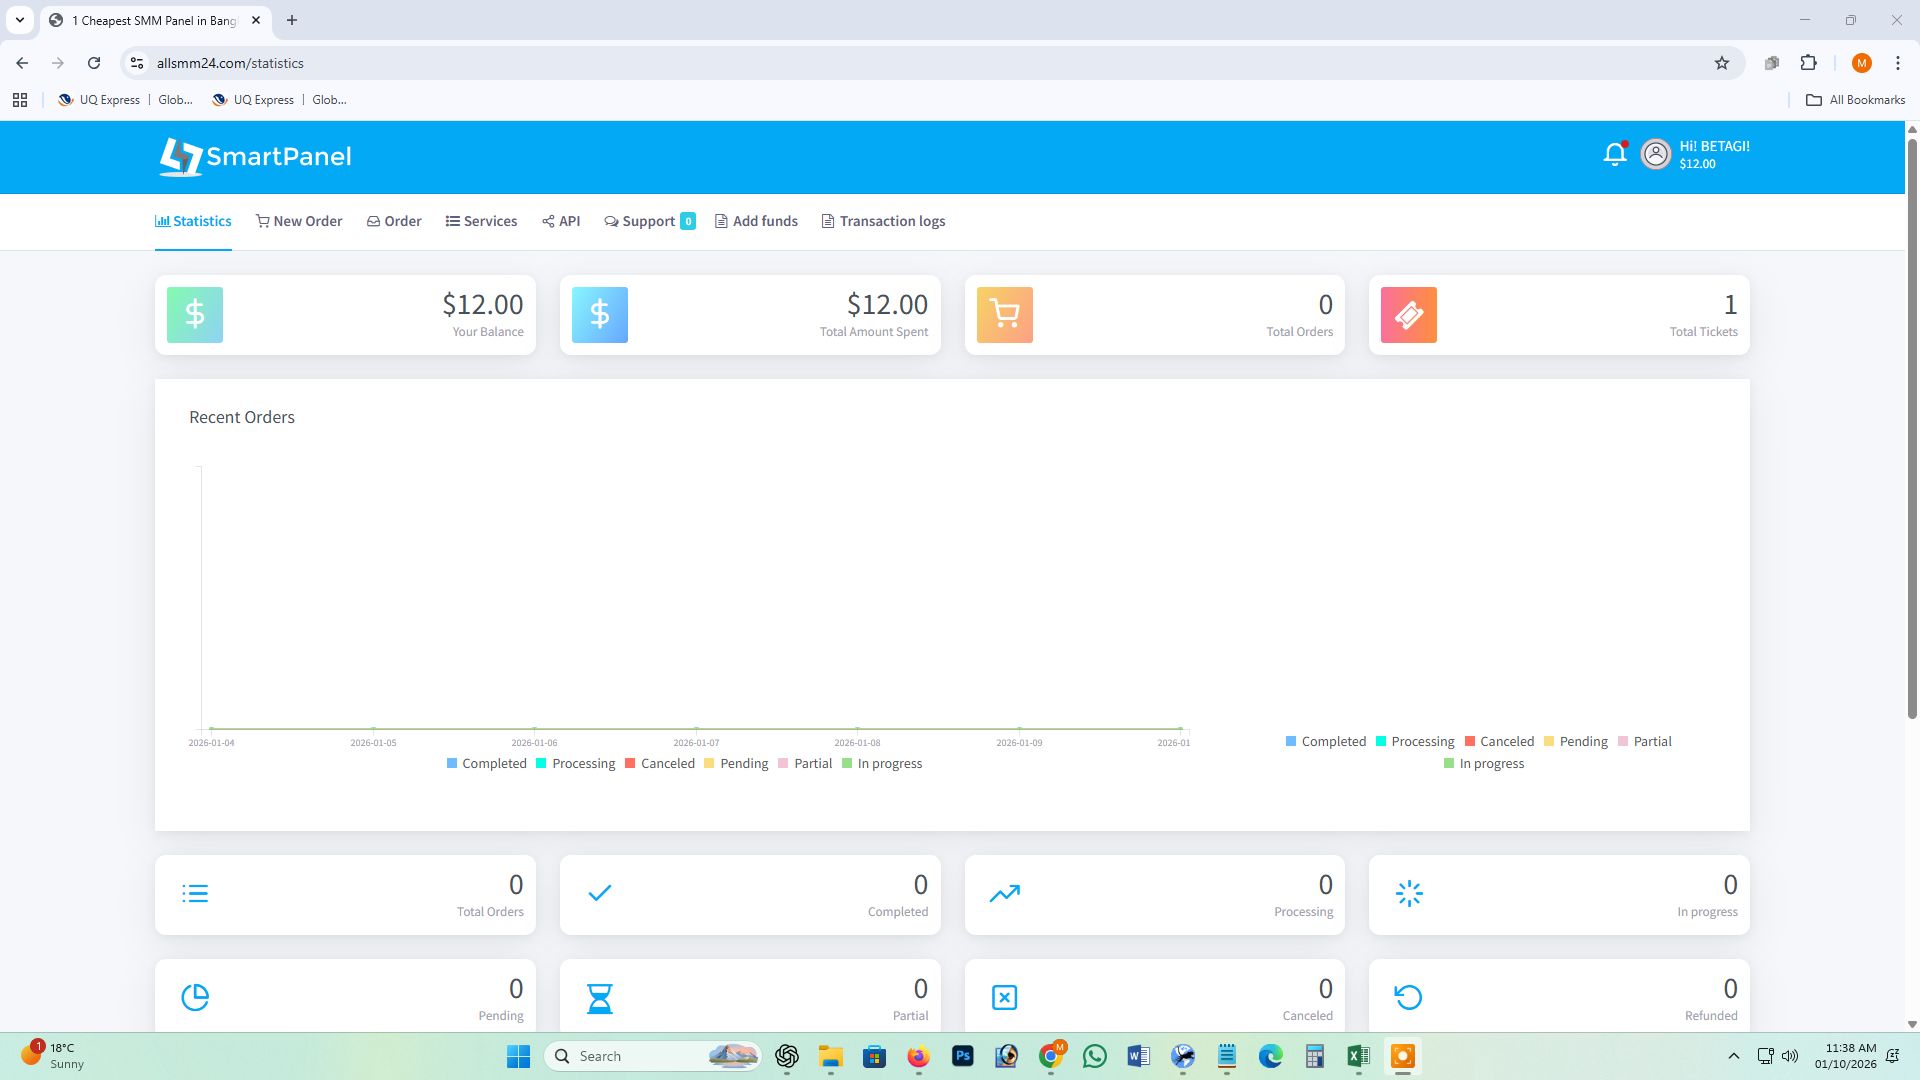Click the ticket icon on Total Tickets card
Image resolution: width=1920 pixels, height=1080 pixels.
click(1407, 314)
